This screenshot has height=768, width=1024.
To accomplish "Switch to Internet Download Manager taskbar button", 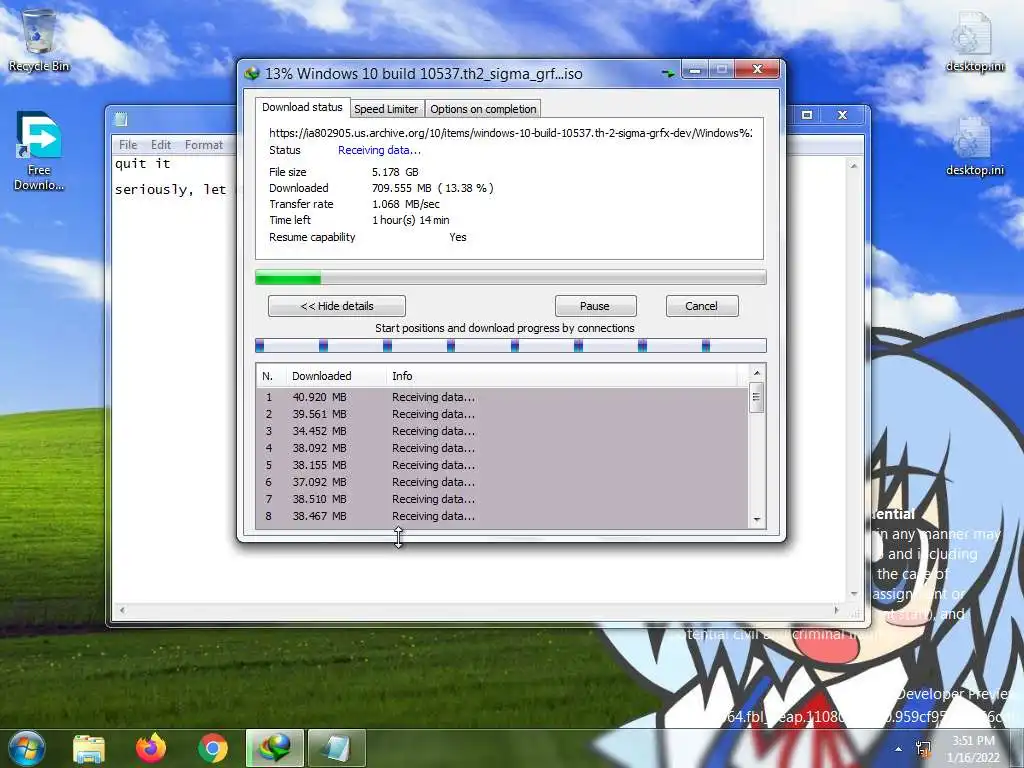I will click(x=275, y=748).
